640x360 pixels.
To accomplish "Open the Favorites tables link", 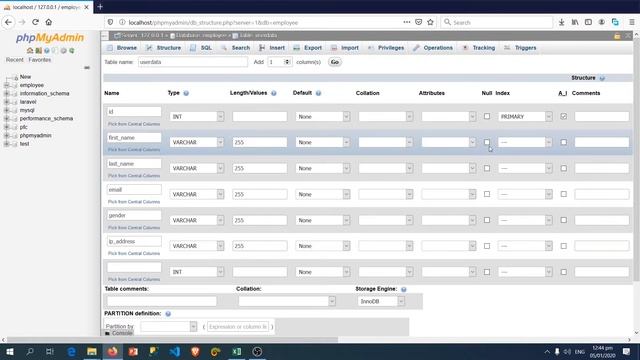I will [x=40, y=60].
